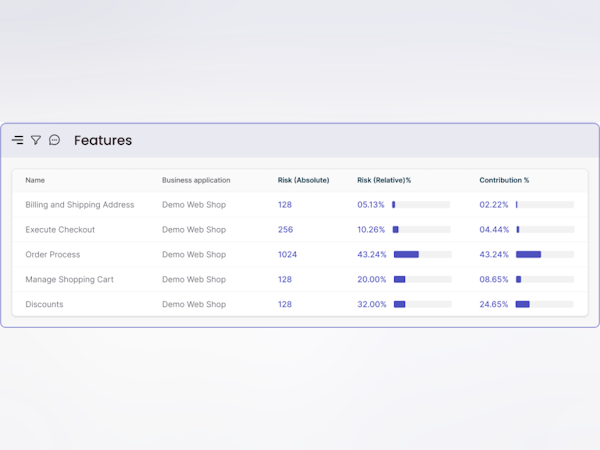Click Demo Web Shop in Discounts row
This screenshot has height=450, width=600.
coord(194,304)
